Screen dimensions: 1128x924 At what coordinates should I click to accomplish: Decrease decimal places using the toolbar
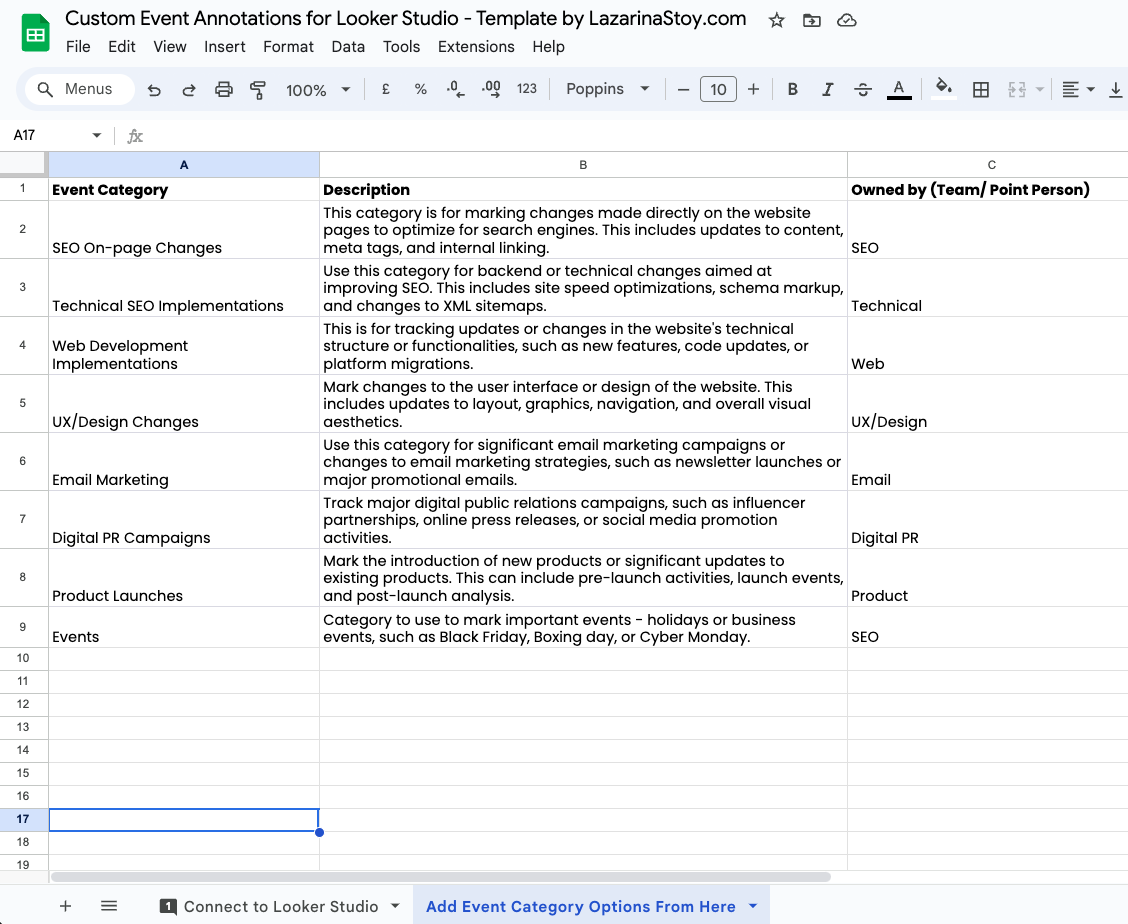pyautogui.click(x=454, y=89)
